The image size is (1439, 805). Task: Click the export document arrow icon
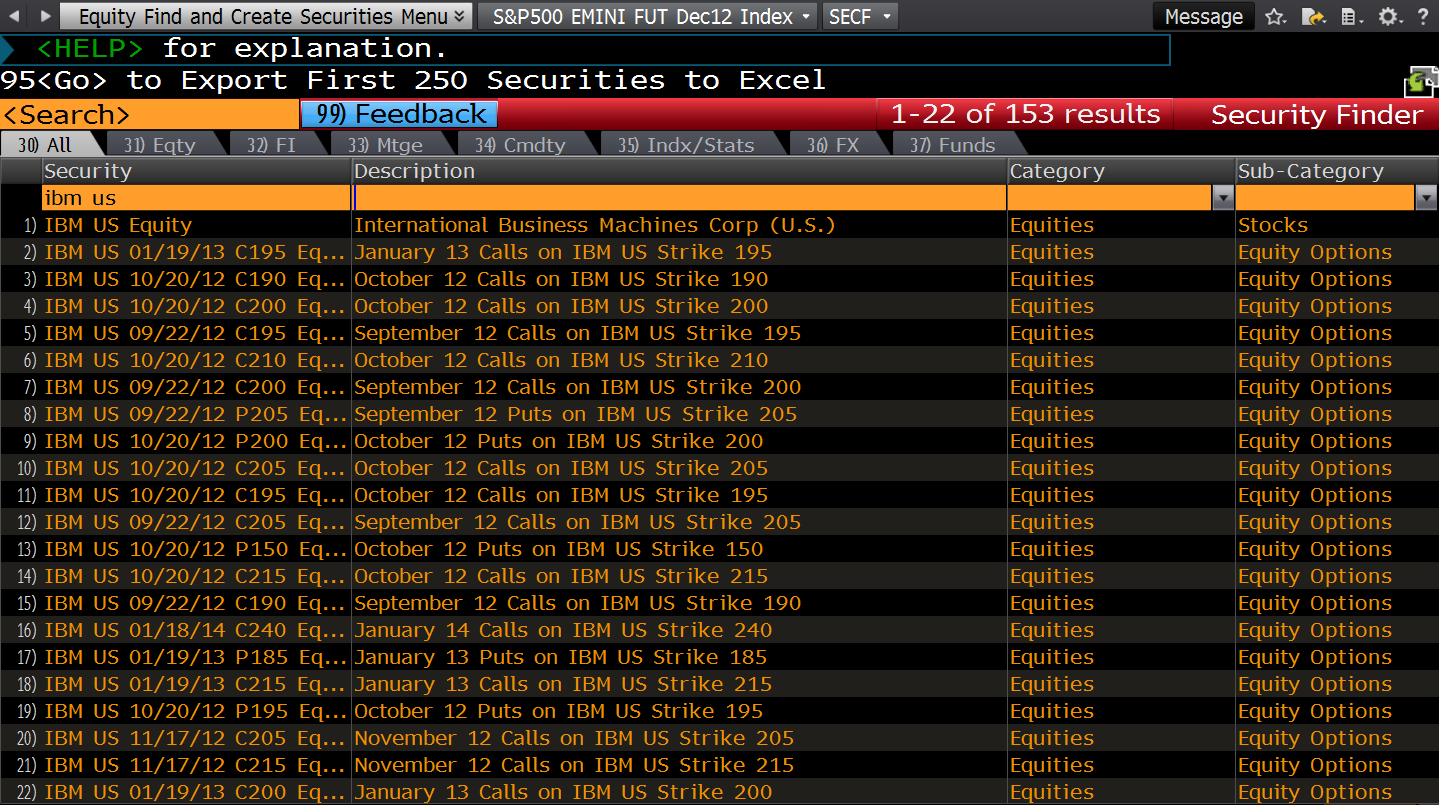[1313, 17]
